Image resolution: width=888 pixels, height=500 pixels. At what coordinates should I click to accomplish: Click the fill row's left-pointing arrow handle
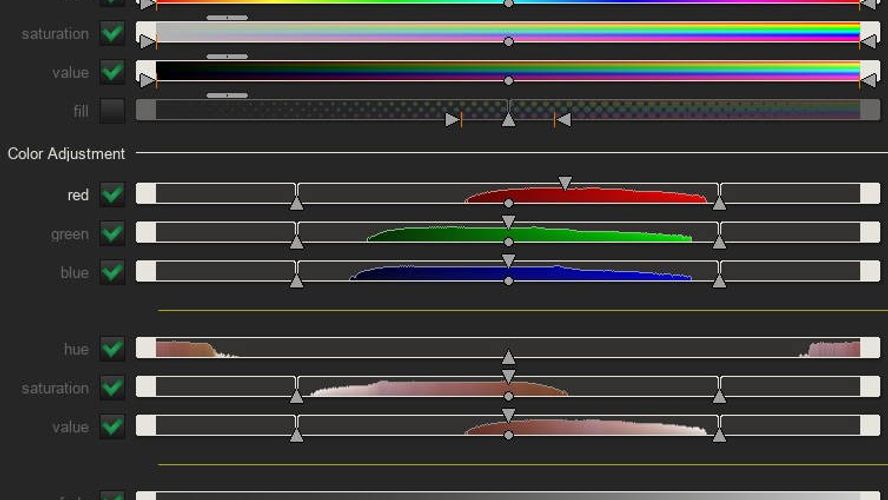click(x=564, y=120)
